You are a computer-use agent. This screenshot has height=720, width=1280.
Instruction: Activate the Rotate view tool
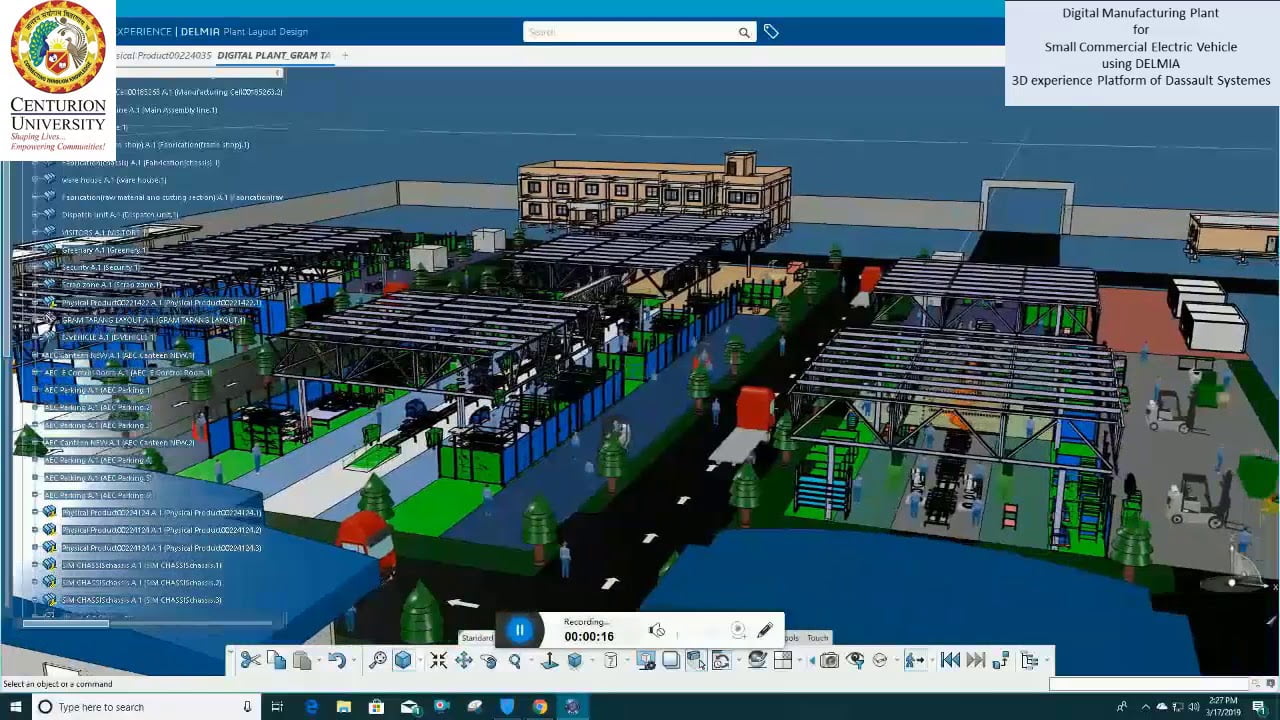pyautogui.click(x=489, y=660)
